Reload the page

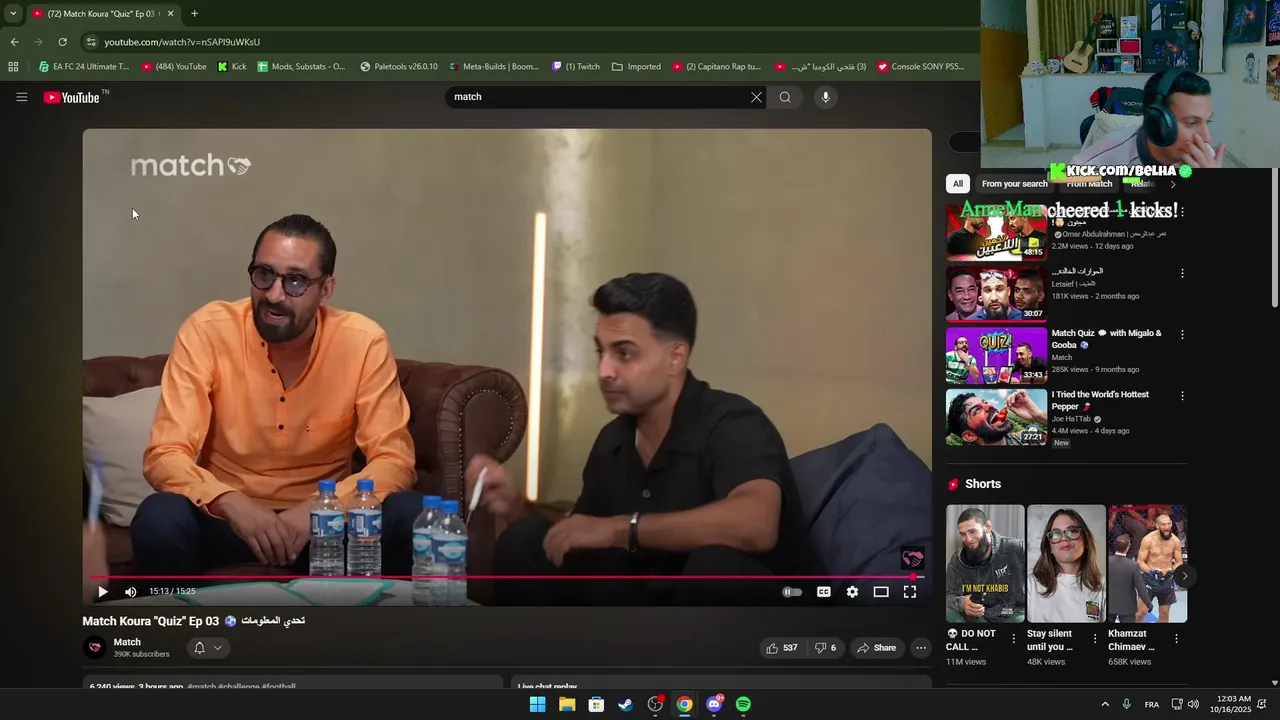(x=62, y=42)
